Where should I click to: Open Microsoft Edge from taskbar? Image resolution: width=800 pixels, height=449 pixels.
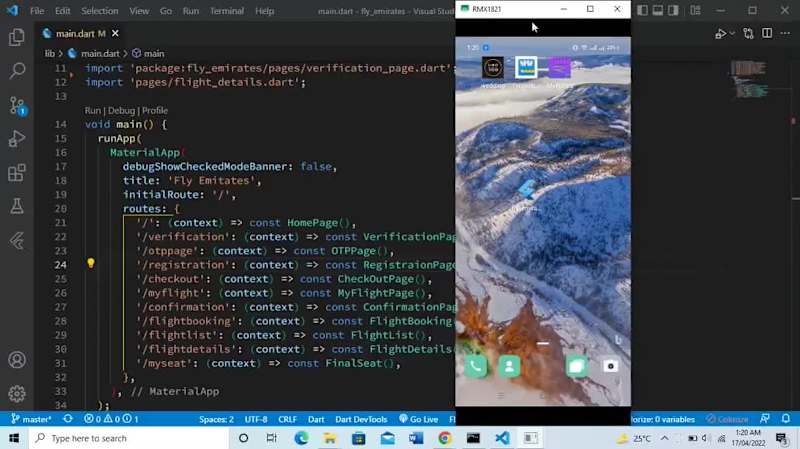pos(301,438)
